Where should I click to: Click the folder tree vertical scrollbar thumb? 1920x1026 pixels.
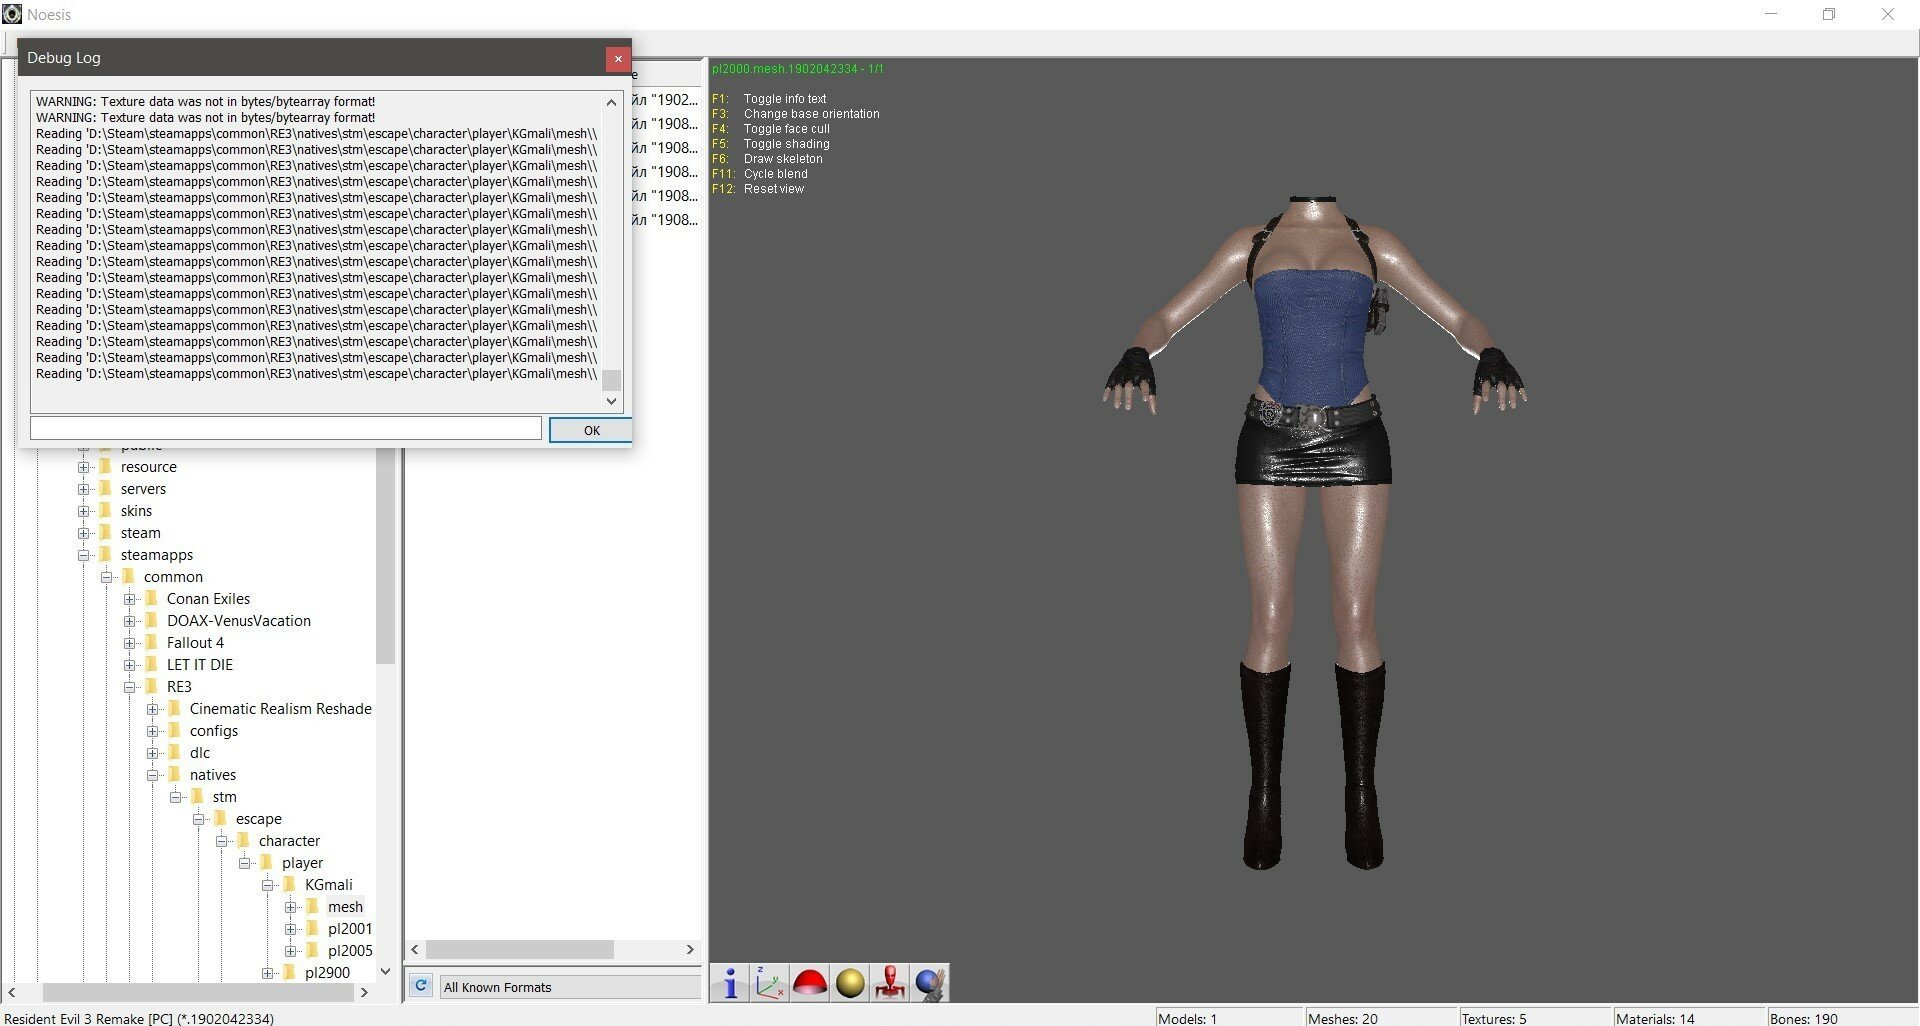point(385,555)
